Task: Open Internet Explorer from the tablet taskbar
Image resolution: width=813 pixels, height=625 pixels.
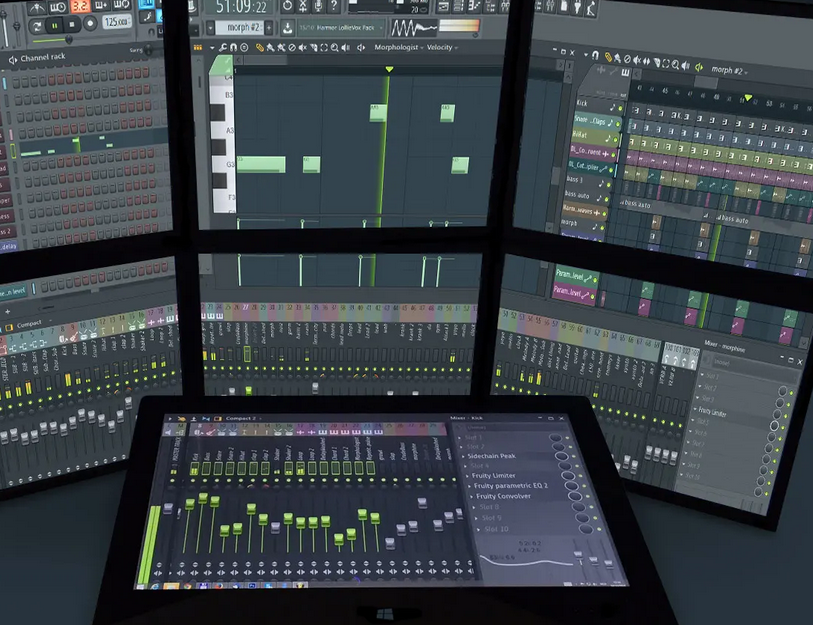Action: [x=155, y=587]
